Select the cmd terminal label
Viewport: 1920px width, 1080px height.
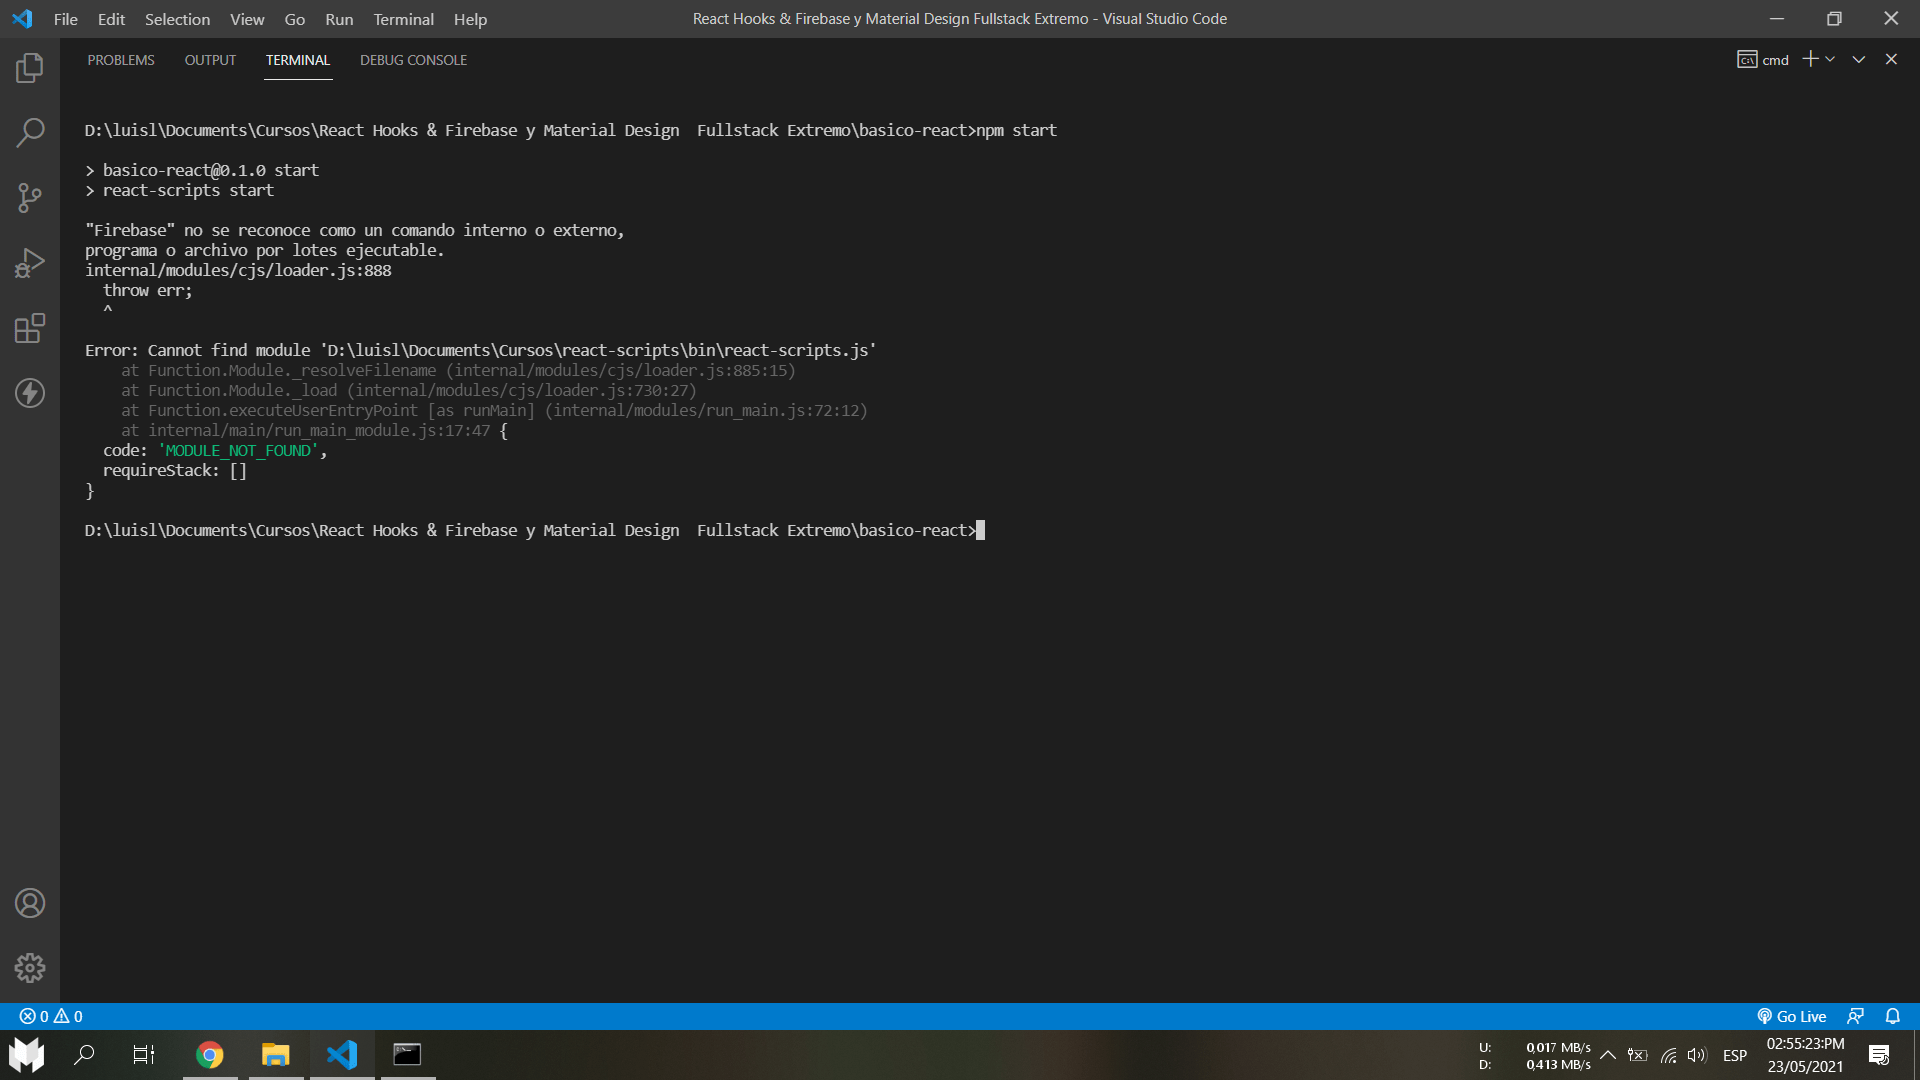click(x=1763, y=60)
